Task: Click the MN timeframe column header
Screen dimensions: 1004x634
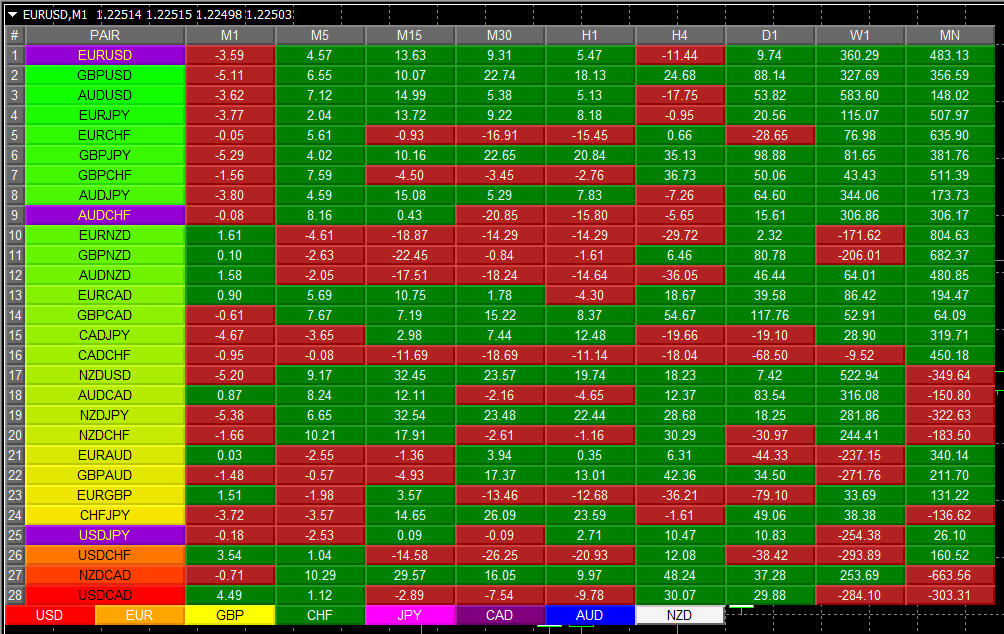Action: click(950, 36)
